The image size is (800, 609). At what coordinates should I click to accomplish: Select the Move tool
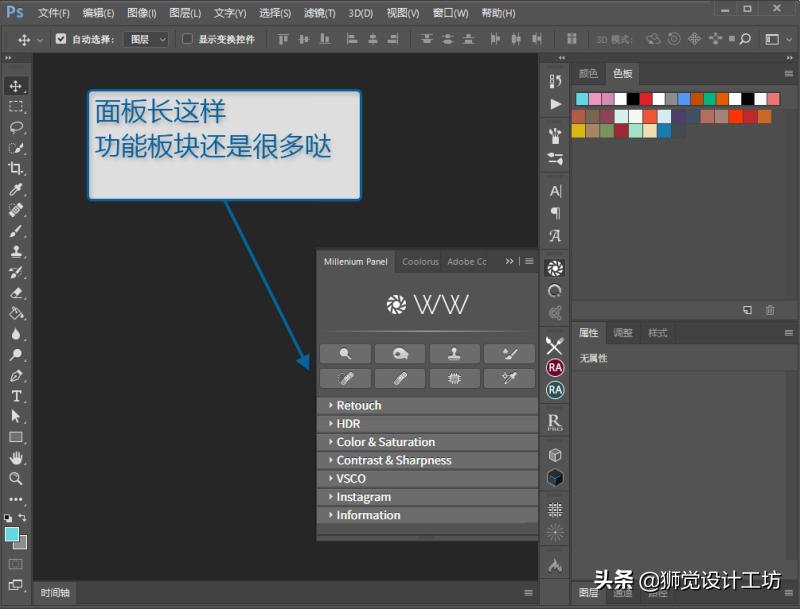click(16, 86)
